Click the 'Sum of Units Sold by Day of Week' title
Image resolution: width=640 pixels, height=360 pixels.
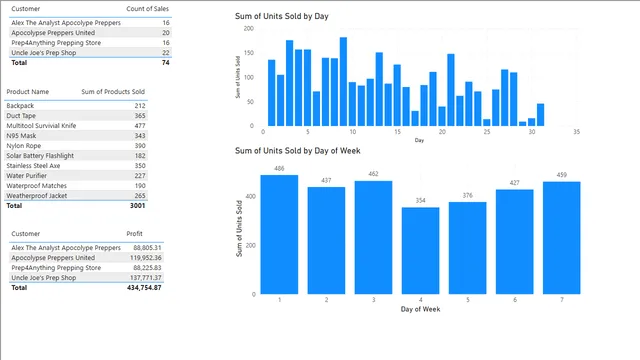(298, 151)
